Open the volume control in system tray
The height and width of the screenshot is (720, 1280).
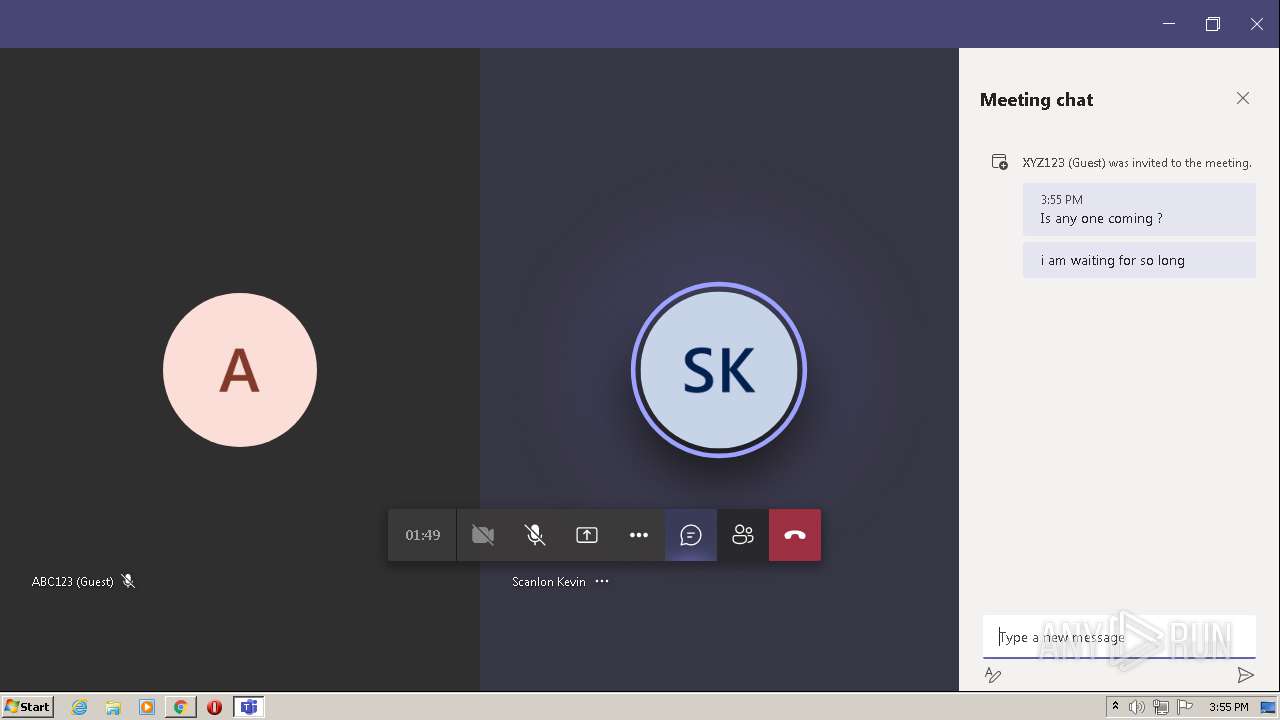tap(1137, 707)
